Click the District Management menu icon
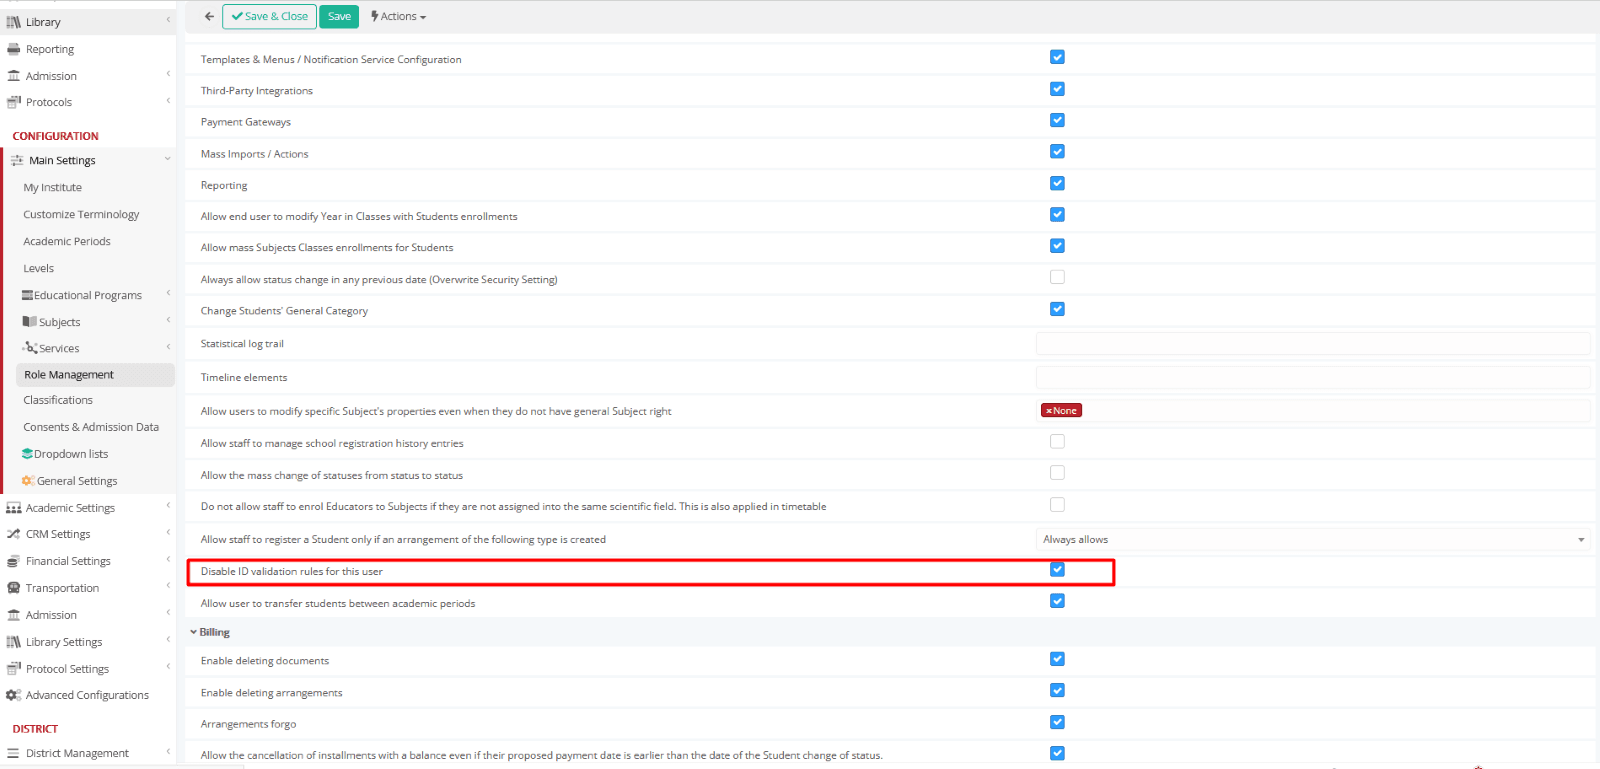1600x769 pixels. point(13,753)
